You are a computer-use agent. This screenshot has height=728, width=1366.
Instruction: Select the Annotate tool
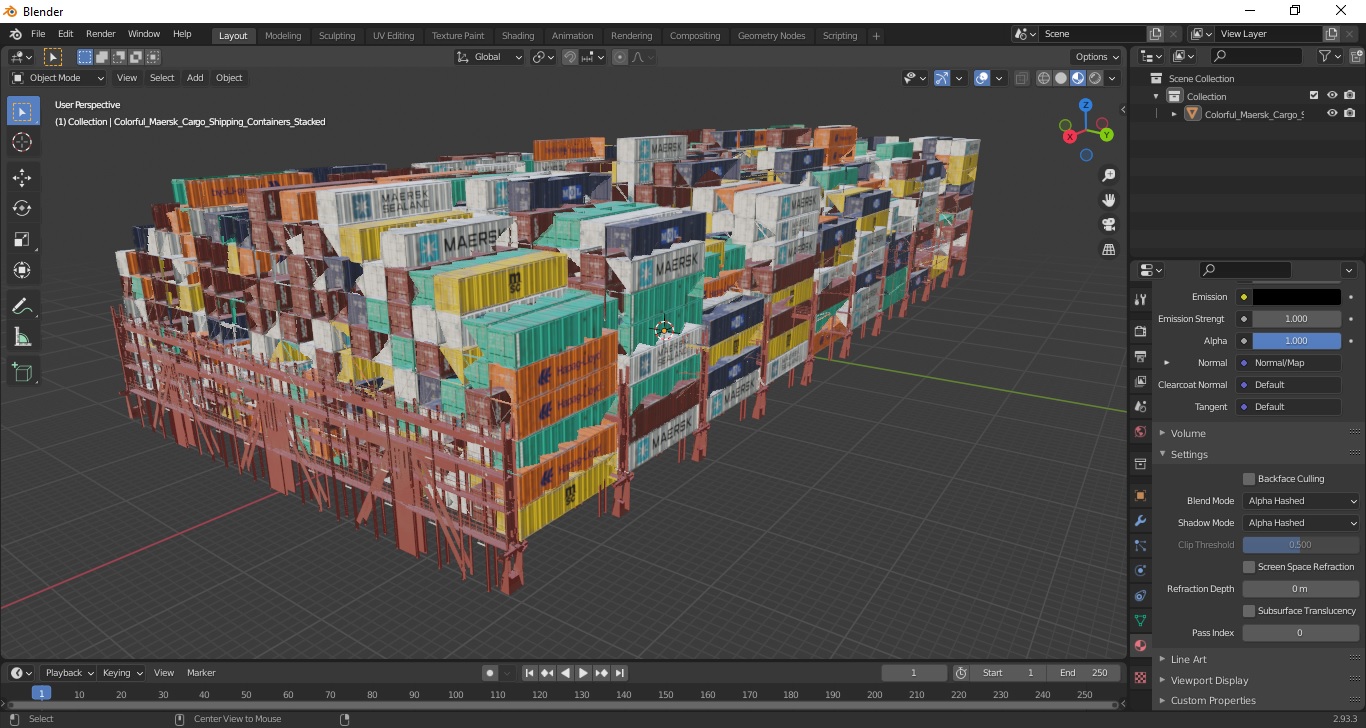tap(22, 306)
